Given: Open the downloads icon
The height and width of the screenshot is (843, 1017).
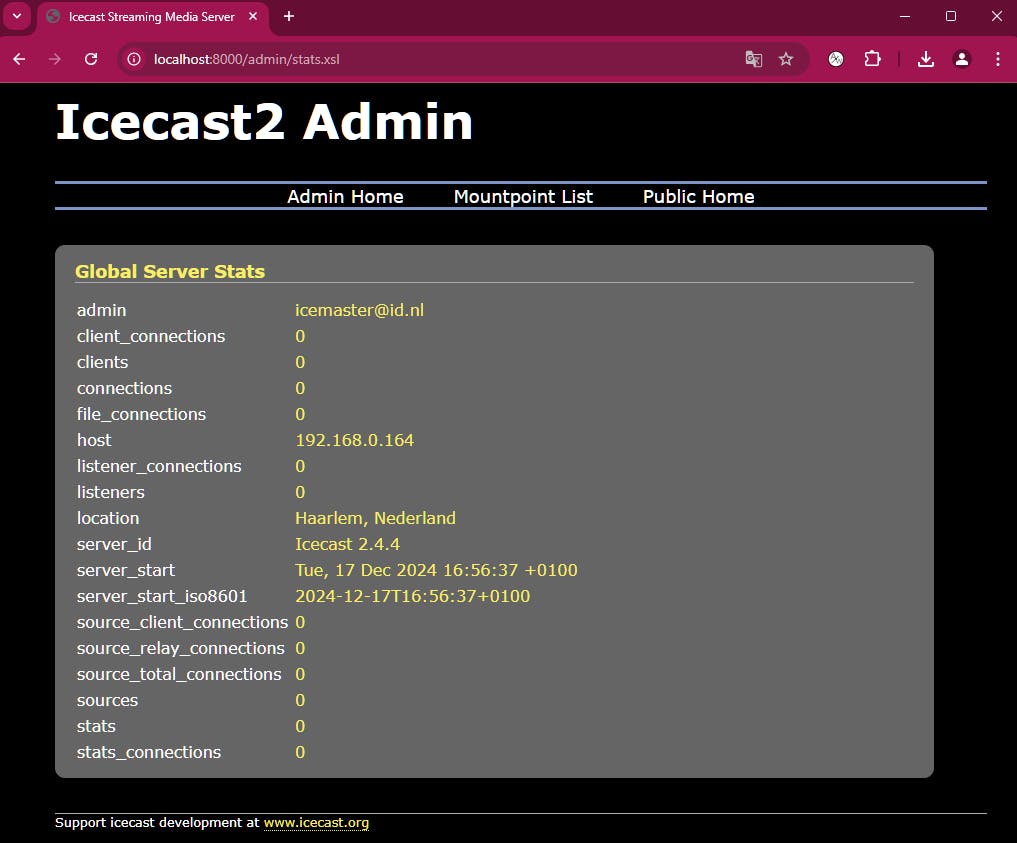Looking at the screenshot, I should click(x=926, y=59).
